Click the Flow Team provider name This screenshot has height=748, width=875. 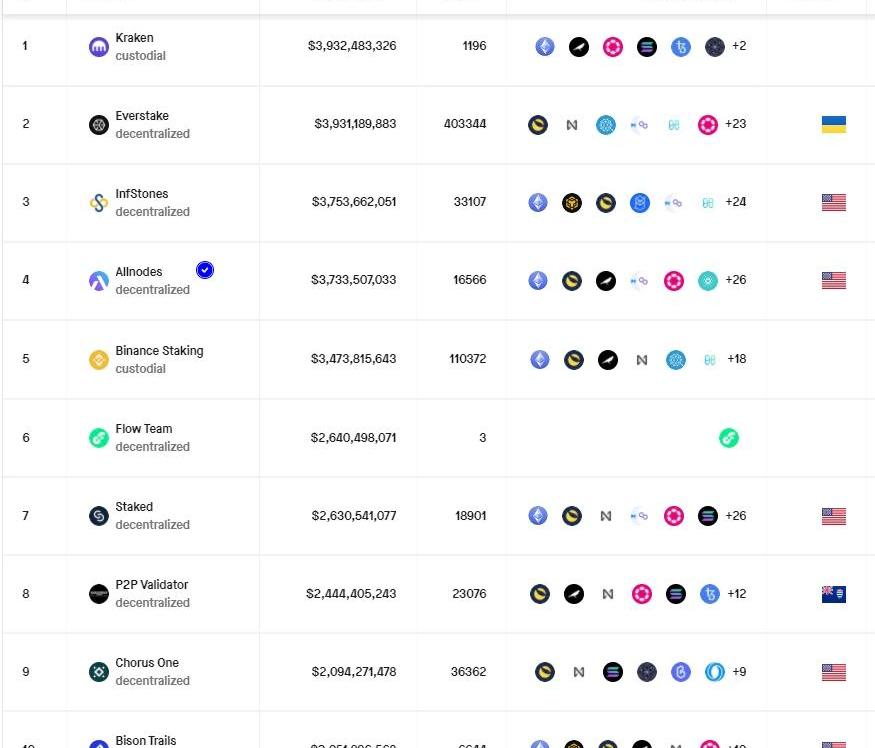tap(144, 429)
